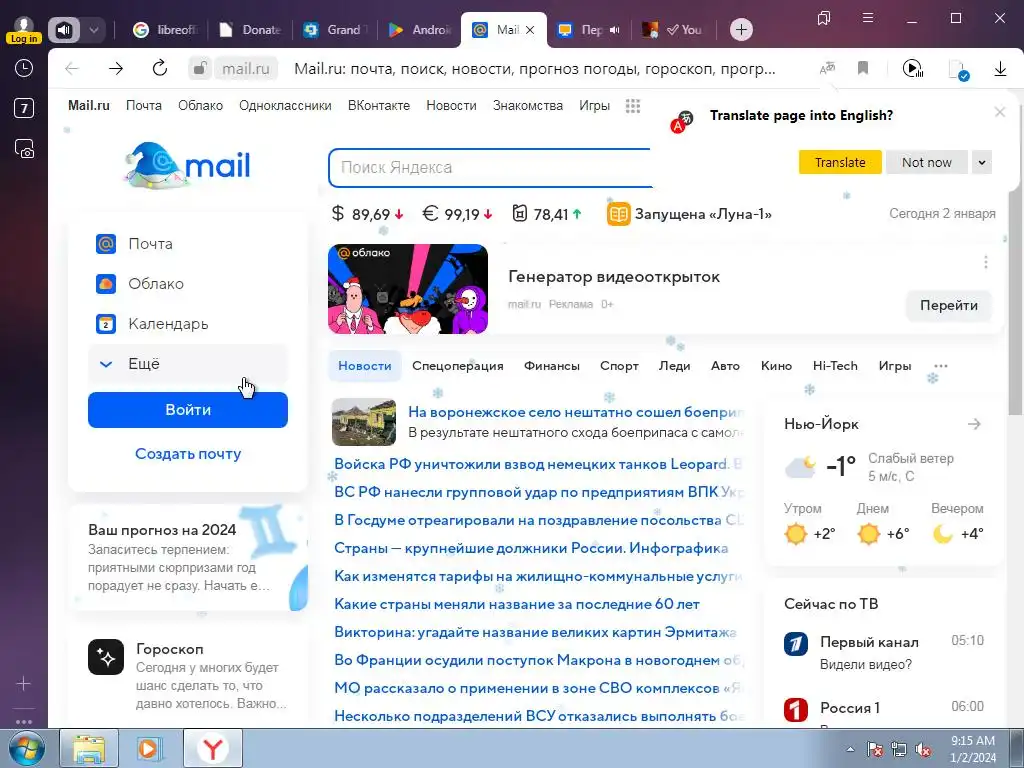Click Одноклассники in the top nav

[x=285, y=106]
